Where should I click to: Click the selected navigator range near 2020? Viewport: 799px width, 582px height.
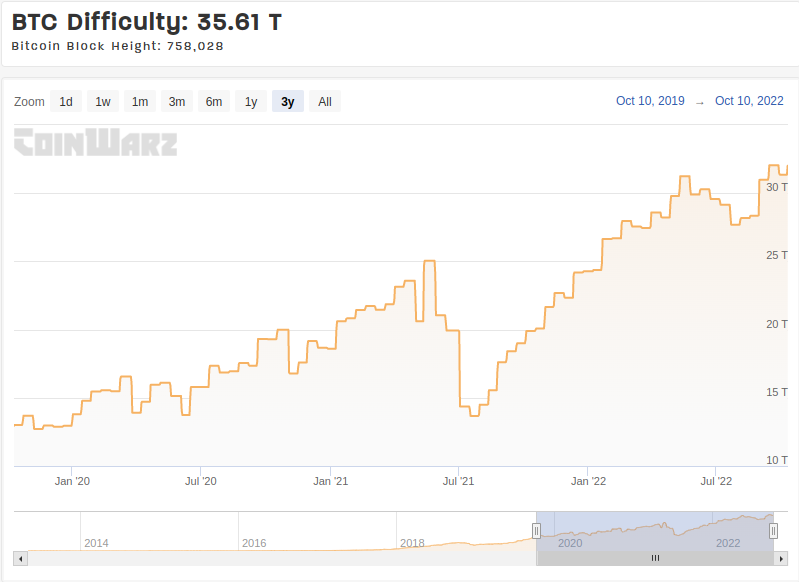(570, 543)
